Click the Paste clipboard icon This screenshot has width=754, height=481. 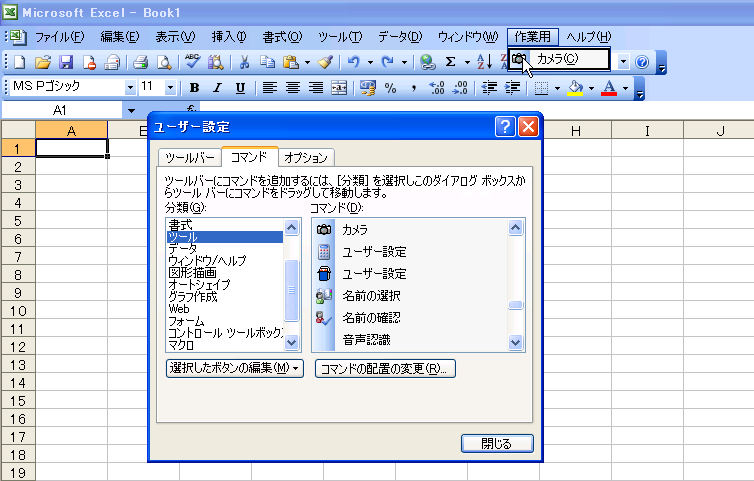click(290, 62)
